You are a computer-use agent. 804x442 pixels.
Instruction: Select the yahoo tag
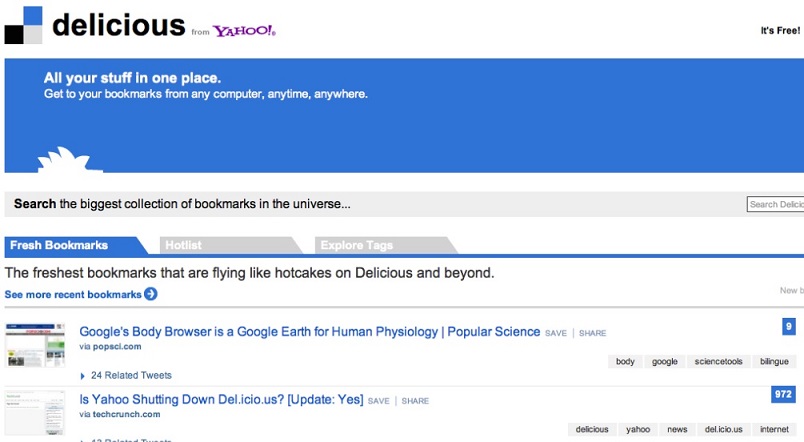tap(638, 429)
